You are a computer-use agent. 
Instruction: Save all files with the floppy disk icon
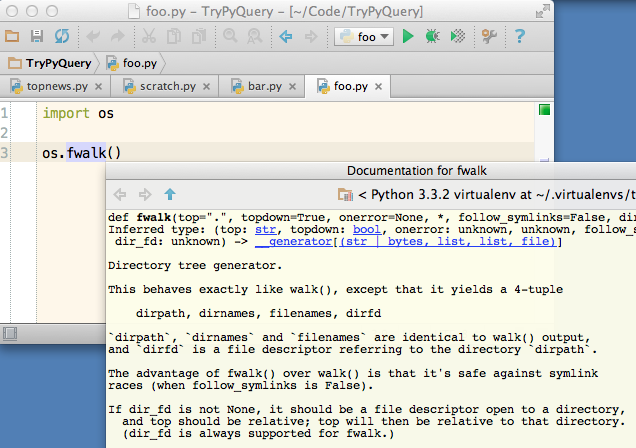click(37, 36)
